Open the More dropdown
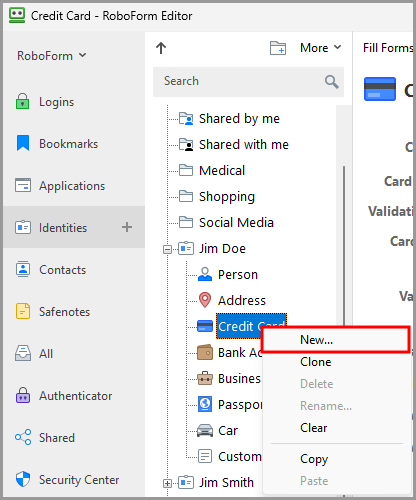The height and width of the screenshot is (500, 416). click(321, 48)
